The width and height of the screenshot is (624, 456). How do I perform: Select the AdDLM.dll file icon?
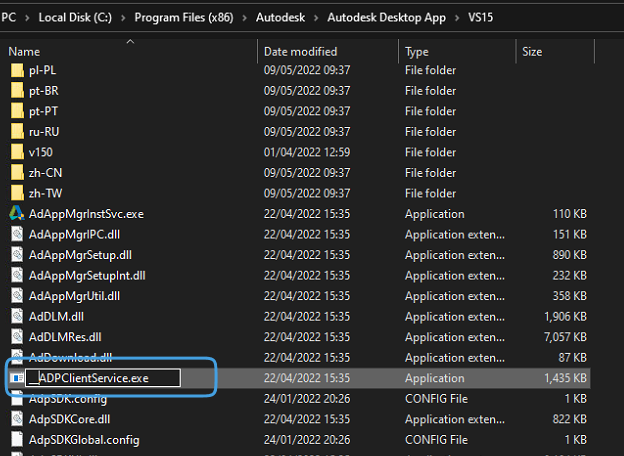pyautogui.click(x=16, y=316)
